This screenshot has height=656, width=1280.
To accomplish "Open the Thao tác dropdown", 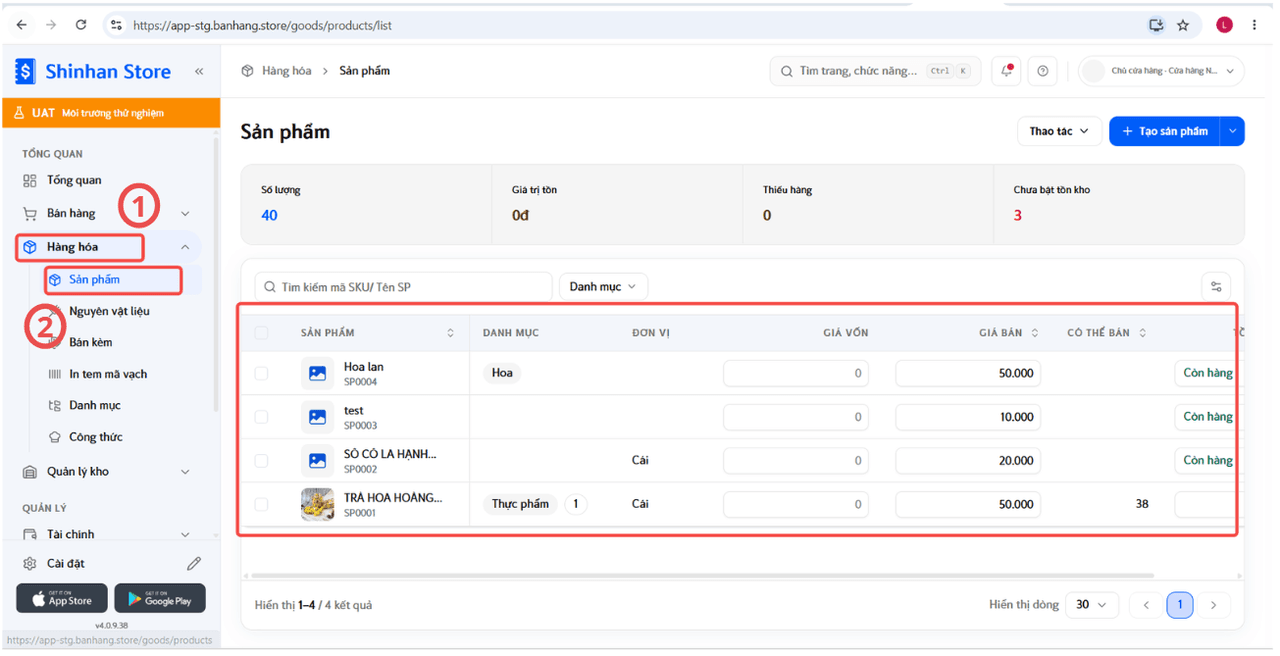I will coord(1059,131).
